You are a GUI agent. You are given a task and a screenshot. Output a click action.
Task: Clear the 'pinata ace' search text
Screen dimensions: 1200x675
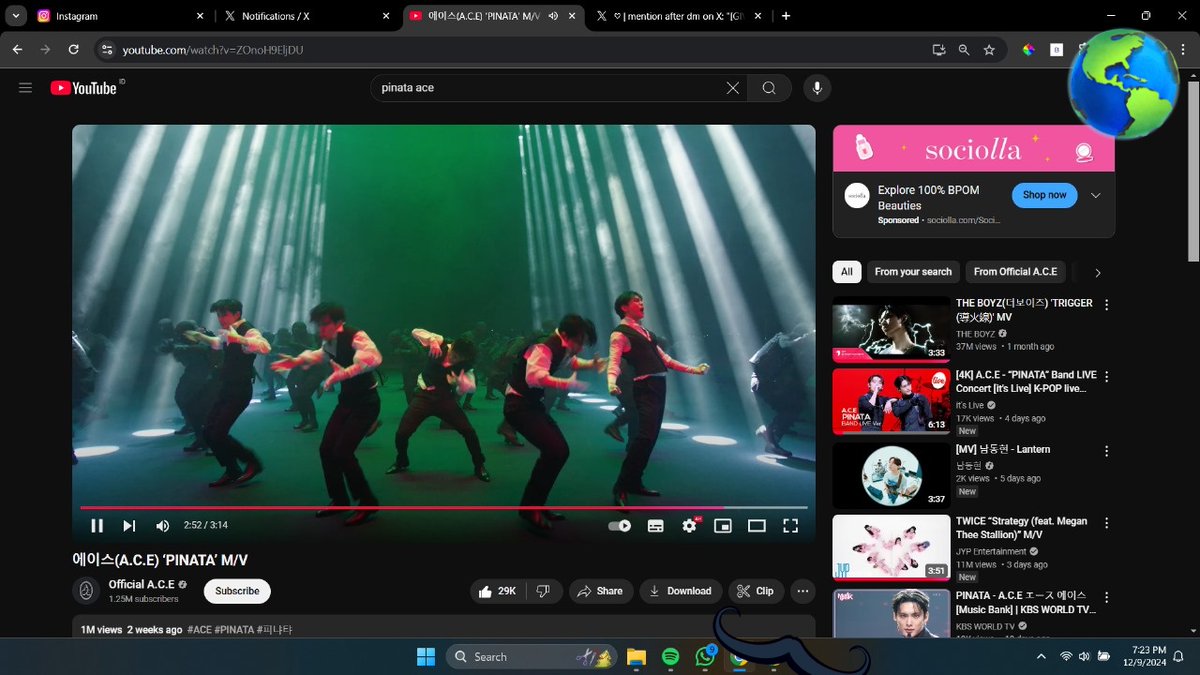733,88
